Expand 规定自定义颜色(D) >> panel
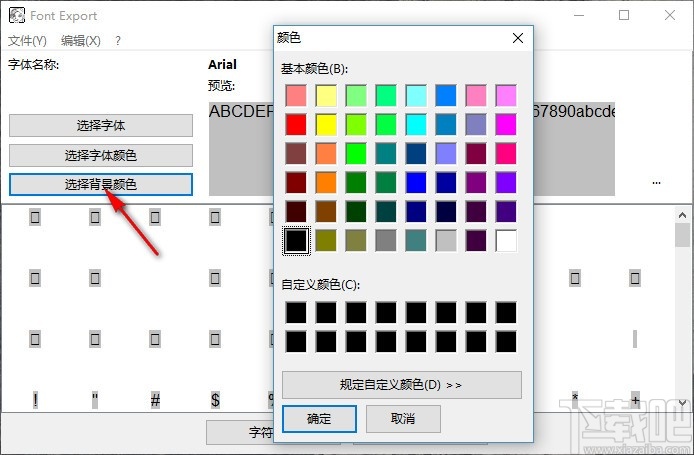694x455 pixels. (402, 385)
